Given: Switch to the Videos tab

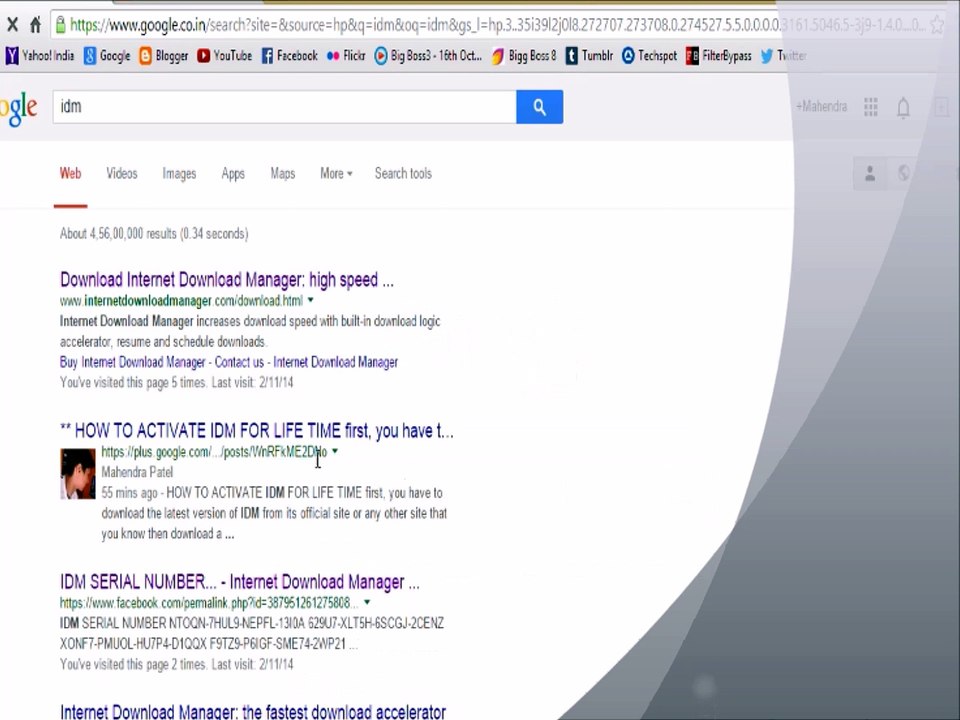Looking at the screenshot, I should 122,174.
